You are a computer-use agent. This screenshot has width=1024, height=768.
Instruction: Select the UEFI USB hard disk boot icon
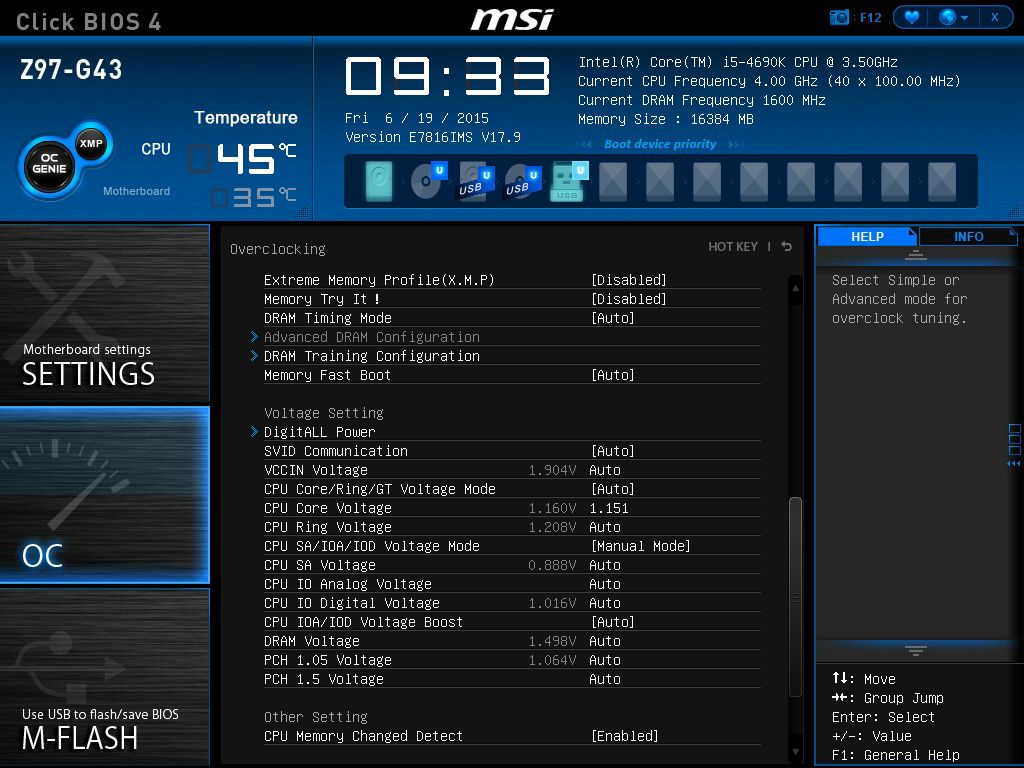475,181
